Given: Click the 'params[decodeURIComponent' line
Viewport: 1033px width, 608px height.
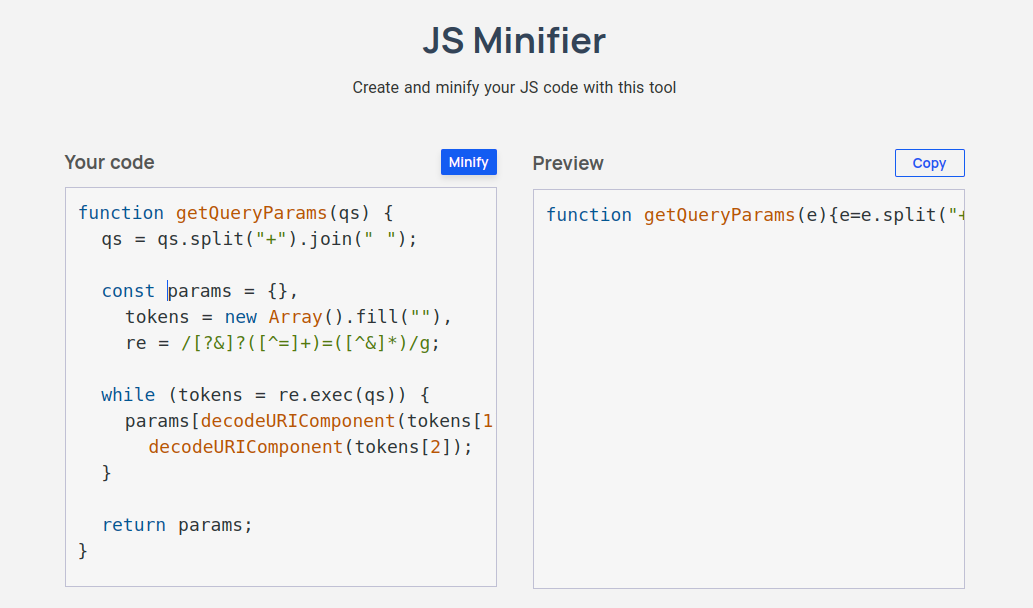Looking at the screenshot, I should click(309, 421).
